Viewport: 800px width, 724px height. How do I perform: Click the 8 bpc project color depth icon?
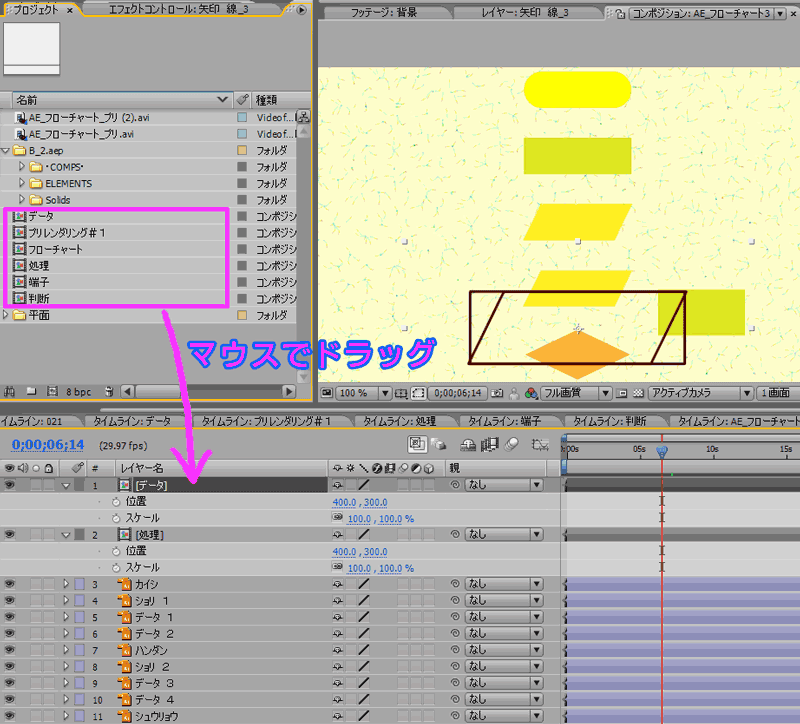pos(78,390)
